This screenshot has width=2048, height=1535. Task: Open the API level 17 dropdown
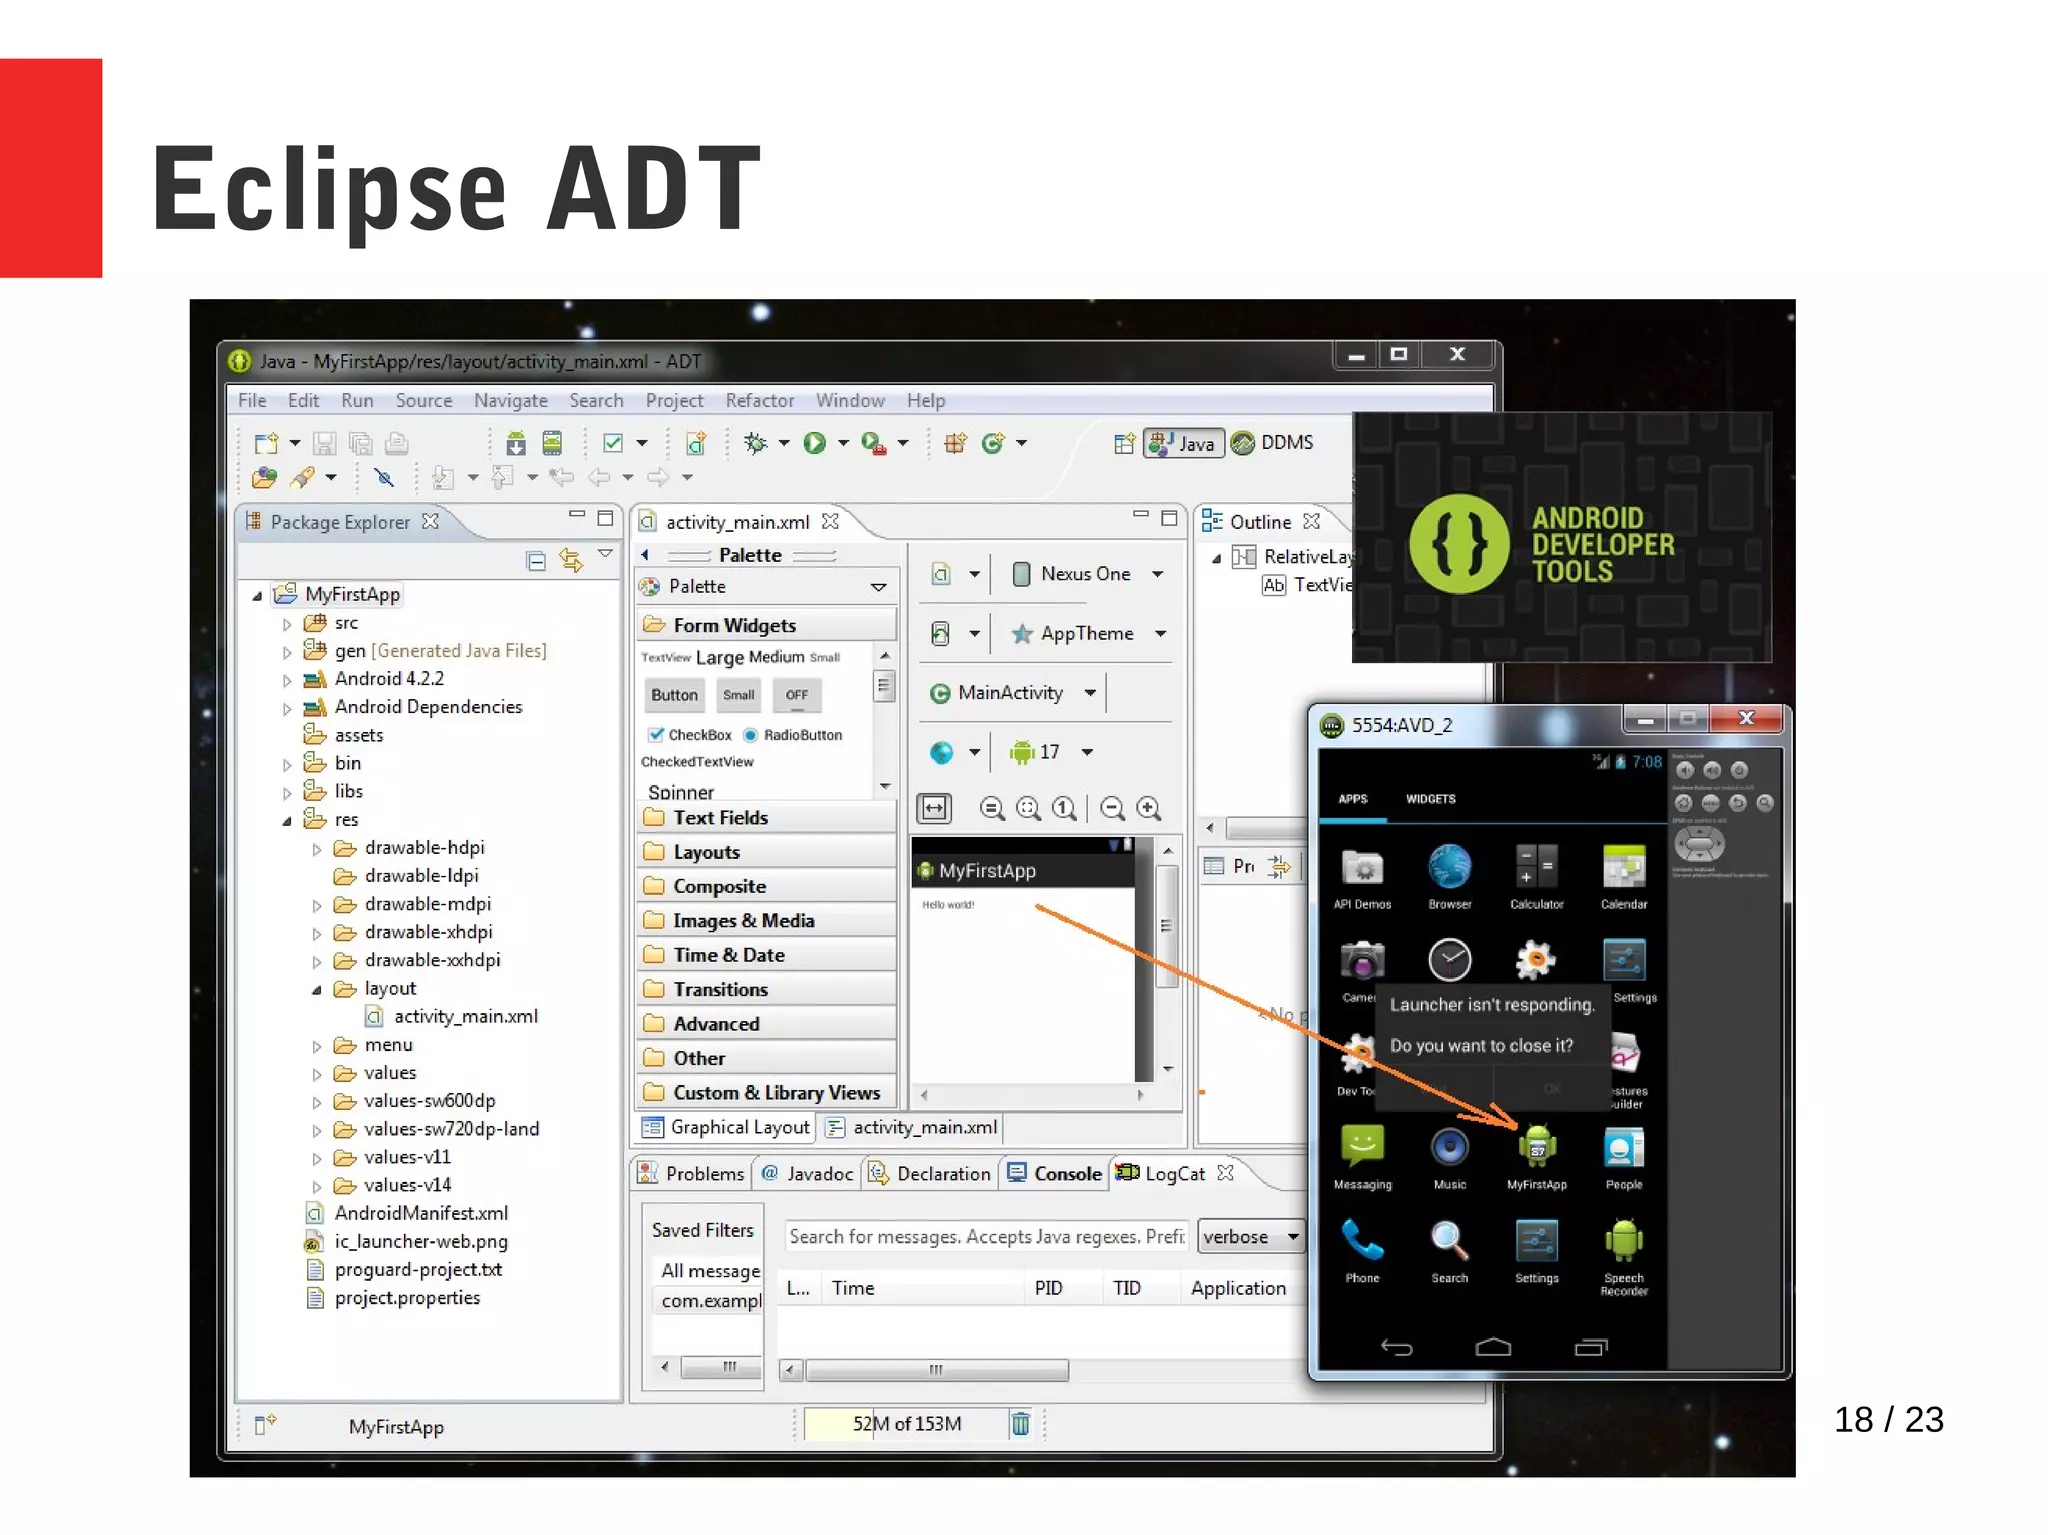pos(1050,752)
